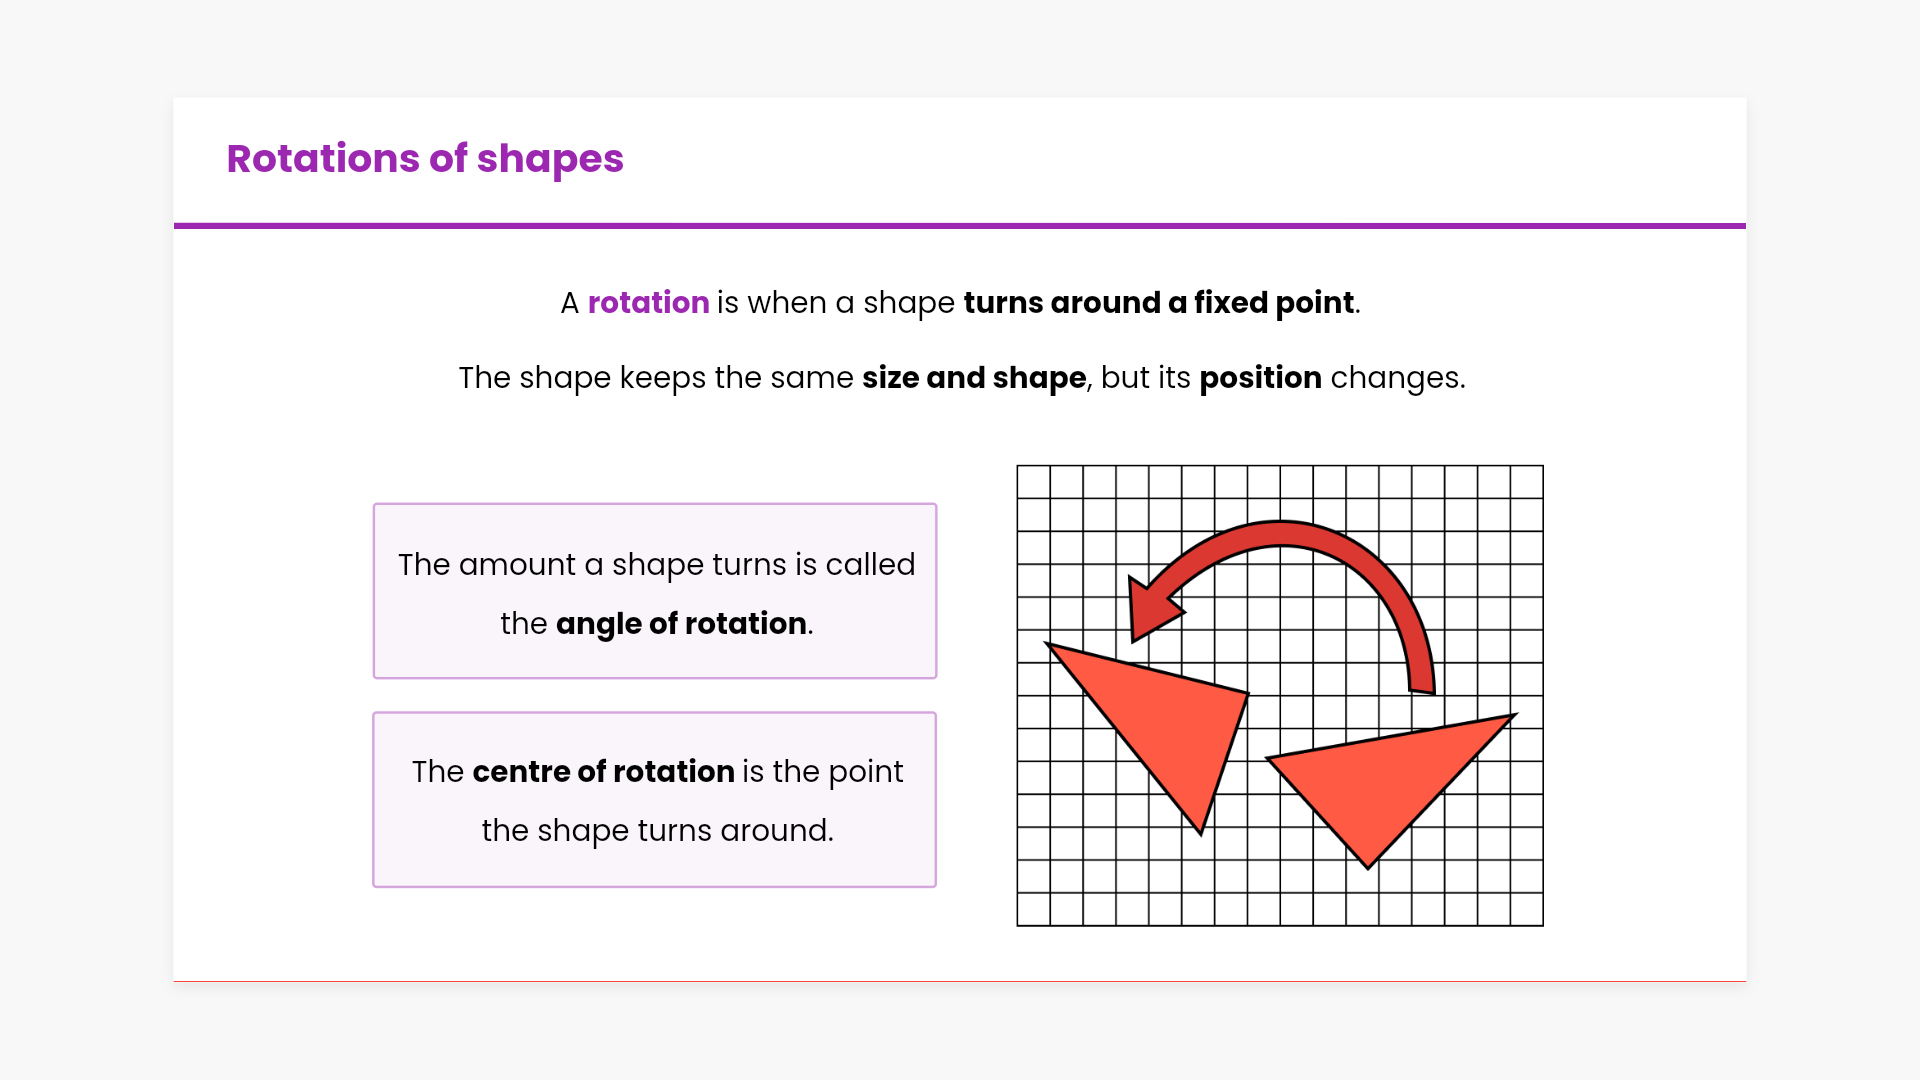Click the bold "angle of rotation" term
Image resolution: width=1920 pixels, height=1080 pixels.
(x=681, y=623)
